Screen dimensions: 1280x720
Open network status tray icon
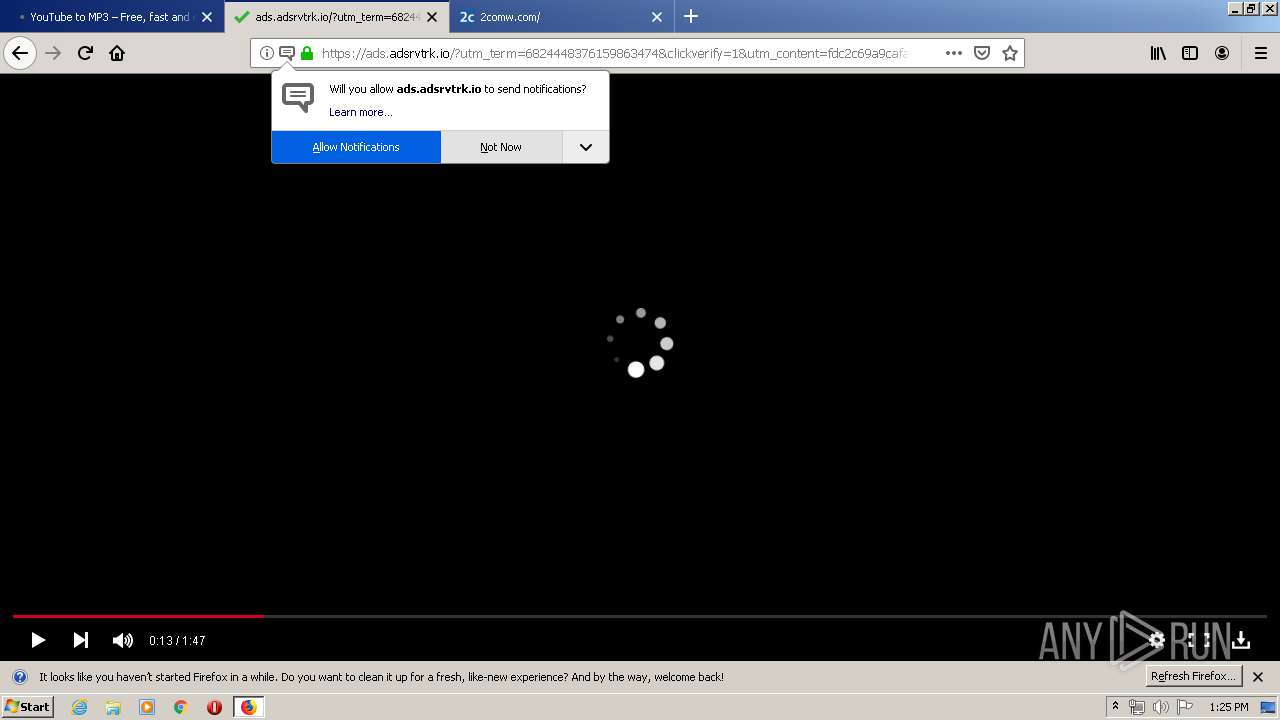click(x=1136, y=707)
